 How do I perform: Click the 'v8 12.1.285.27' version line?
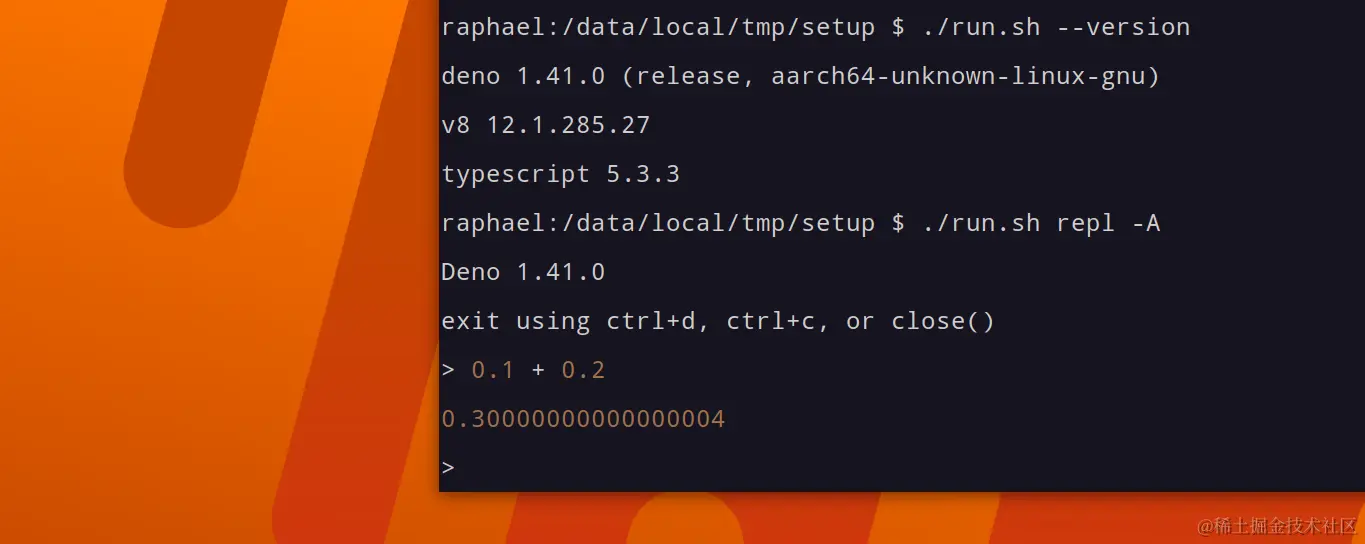coord(545,125)
